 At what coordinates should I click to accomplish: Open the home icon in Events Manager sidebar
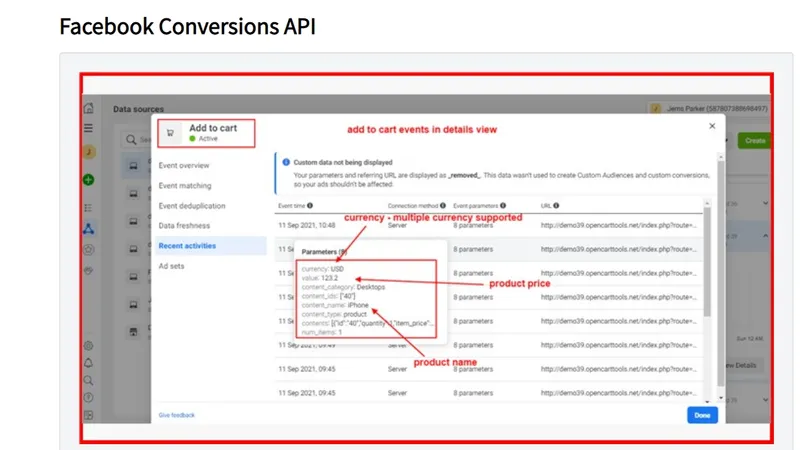88,108
